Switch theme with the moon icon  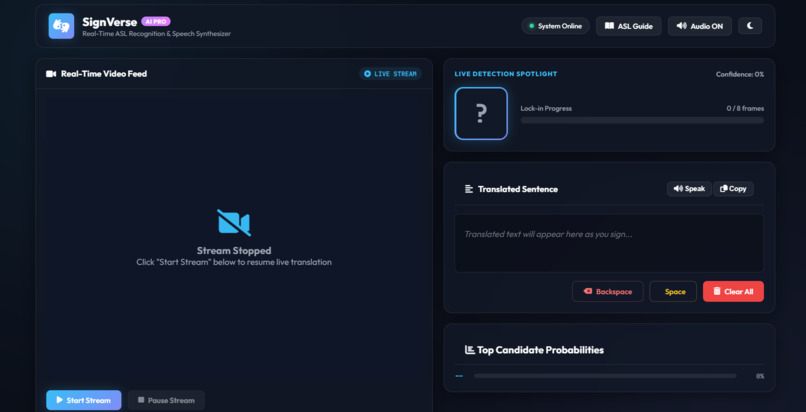tap(750, 26)
